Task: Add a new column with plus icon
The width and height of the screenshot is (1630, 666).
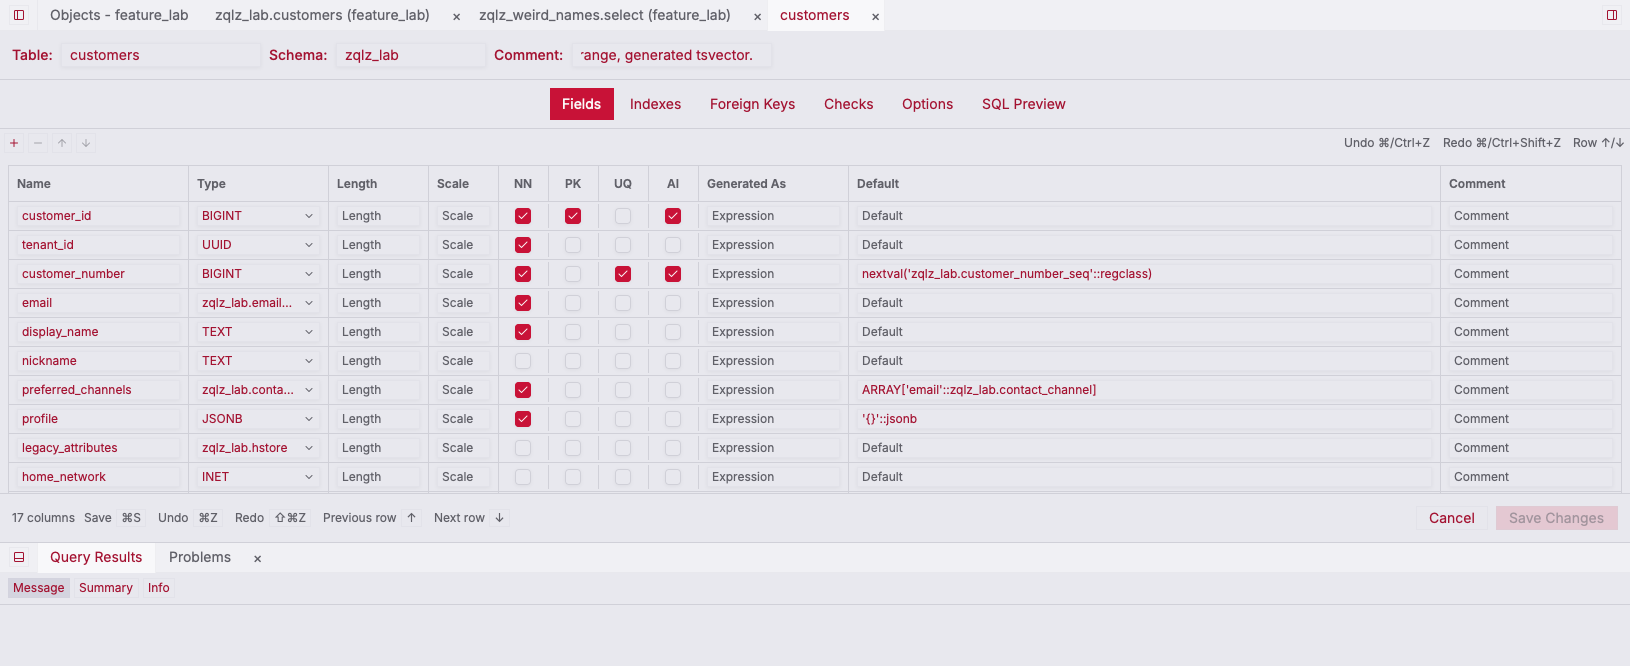Action: pos(14,143)
